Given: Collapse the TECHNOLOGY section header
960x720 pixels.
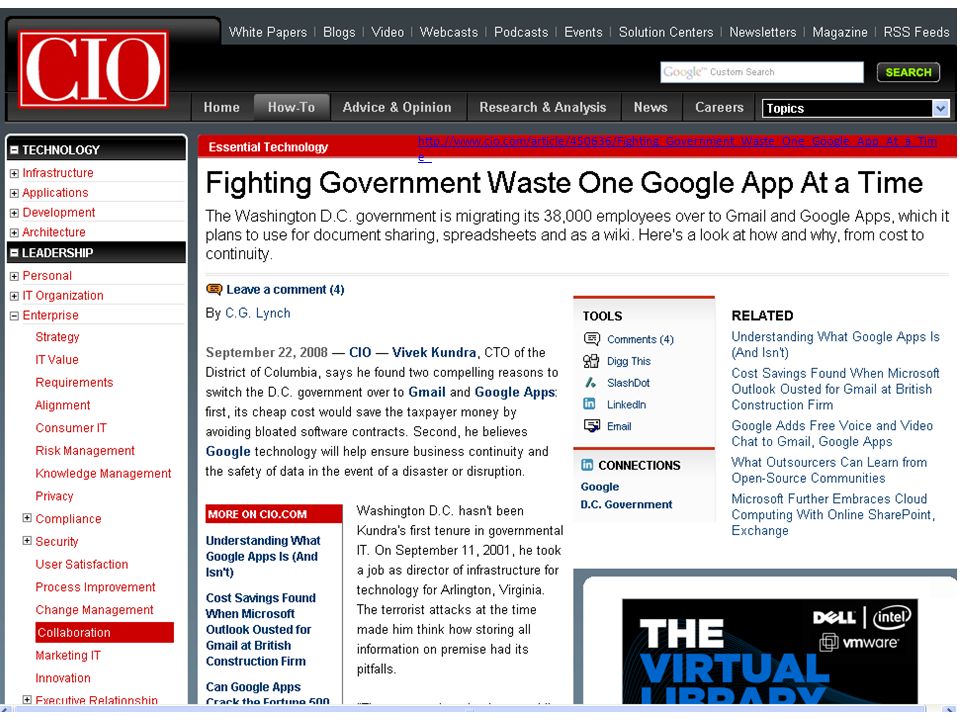Looking at the screenshot, I should tap(14, 150).
